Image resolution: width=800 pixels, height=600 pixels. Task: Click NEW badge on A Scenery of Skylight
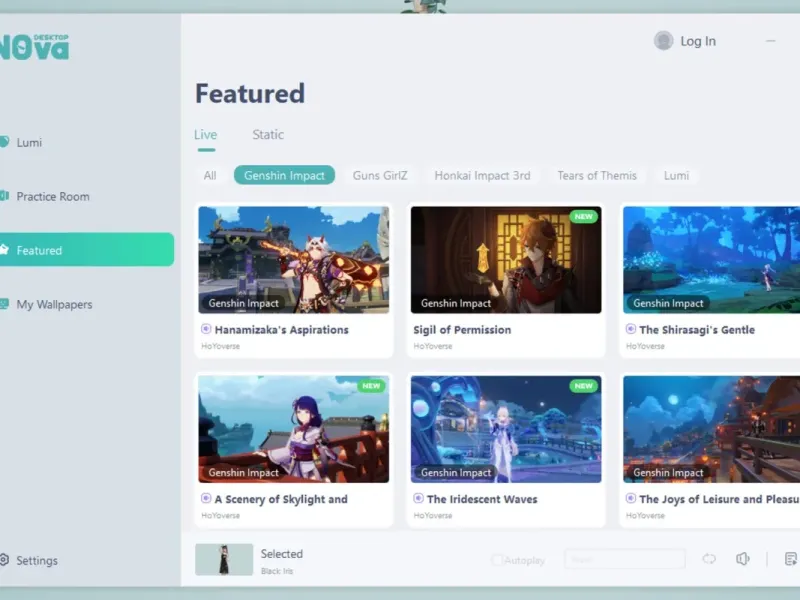371,386
